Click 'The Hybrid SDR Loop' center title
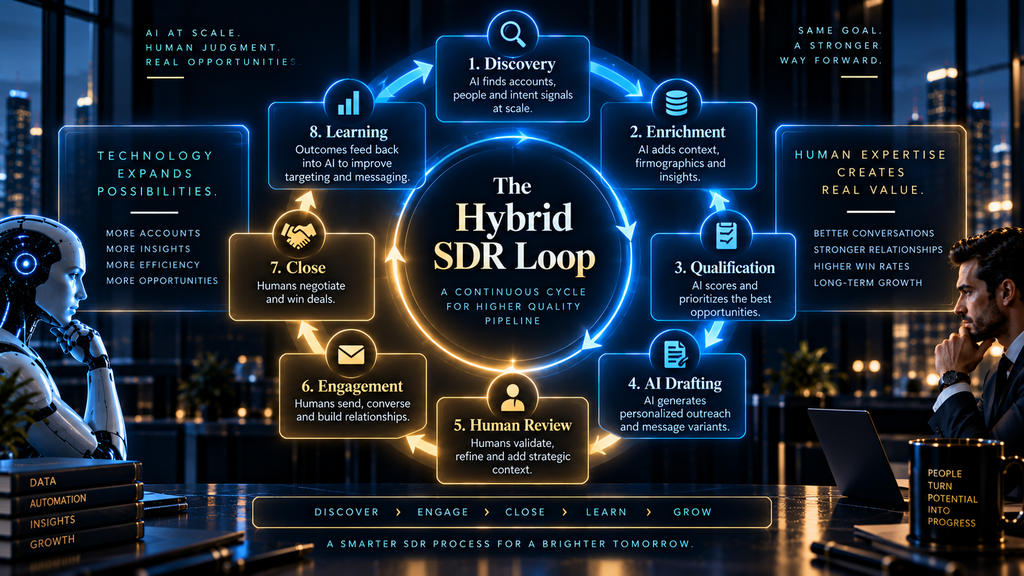 coord(513,225)
